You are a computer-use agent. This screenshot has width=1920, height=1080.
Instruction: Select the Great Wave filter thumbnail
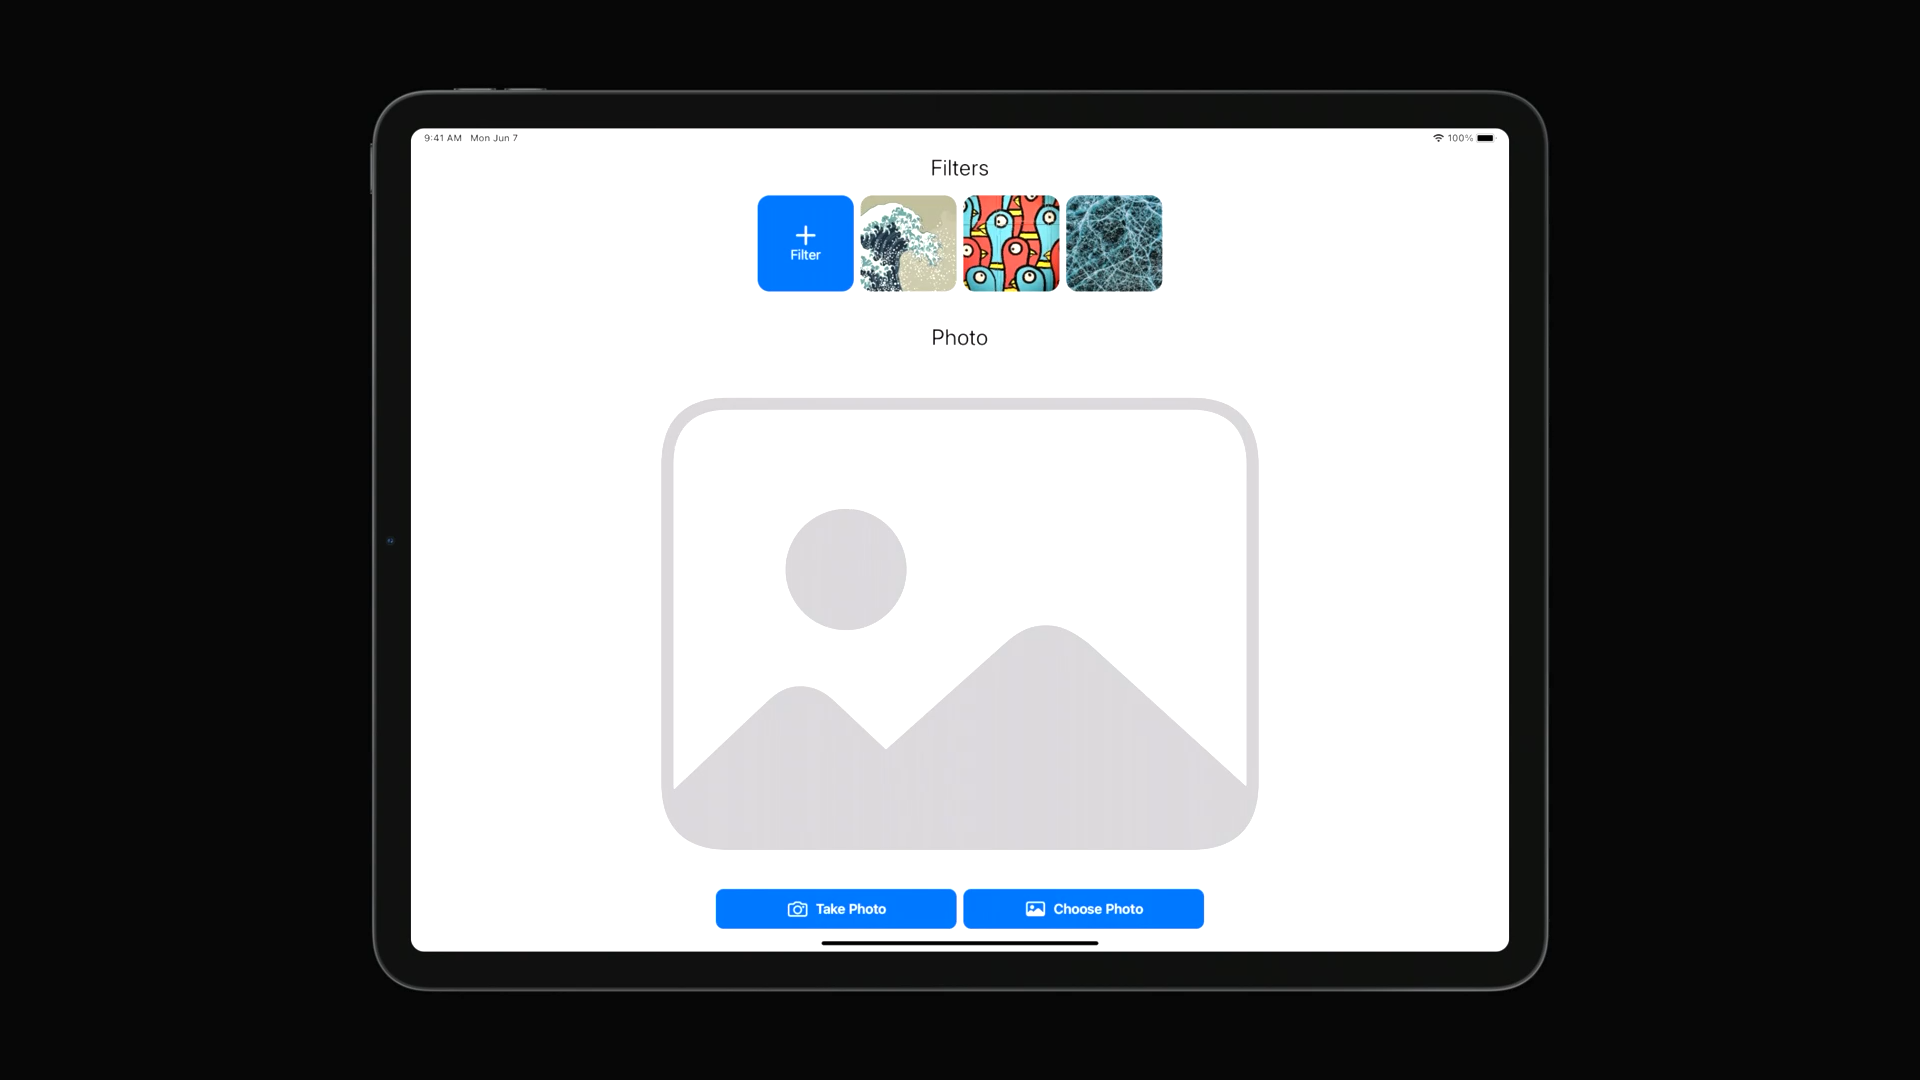click(908, 243)
